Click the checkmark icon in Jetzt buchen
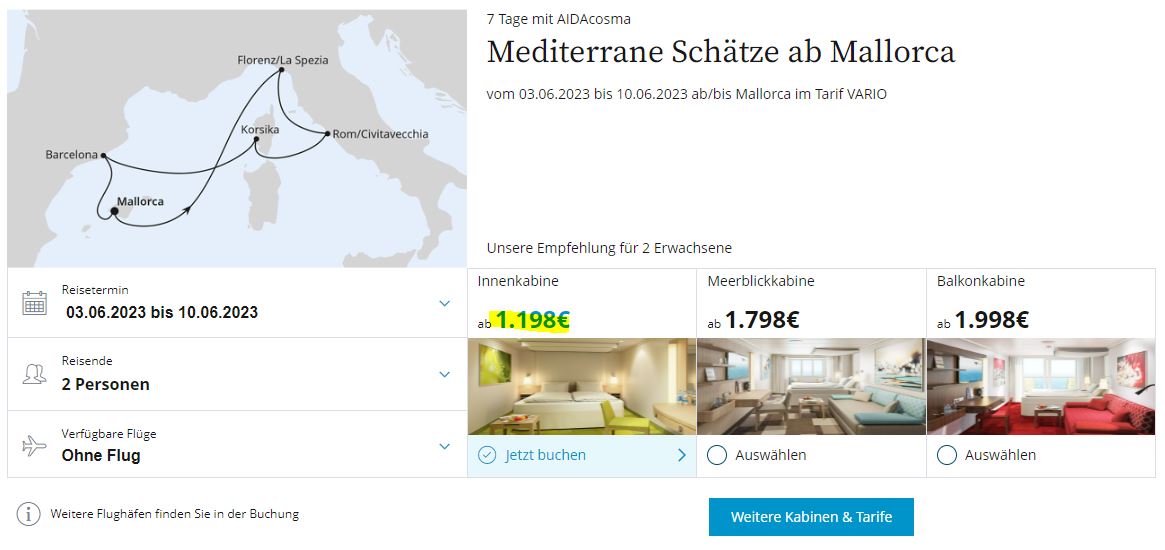 487,455
